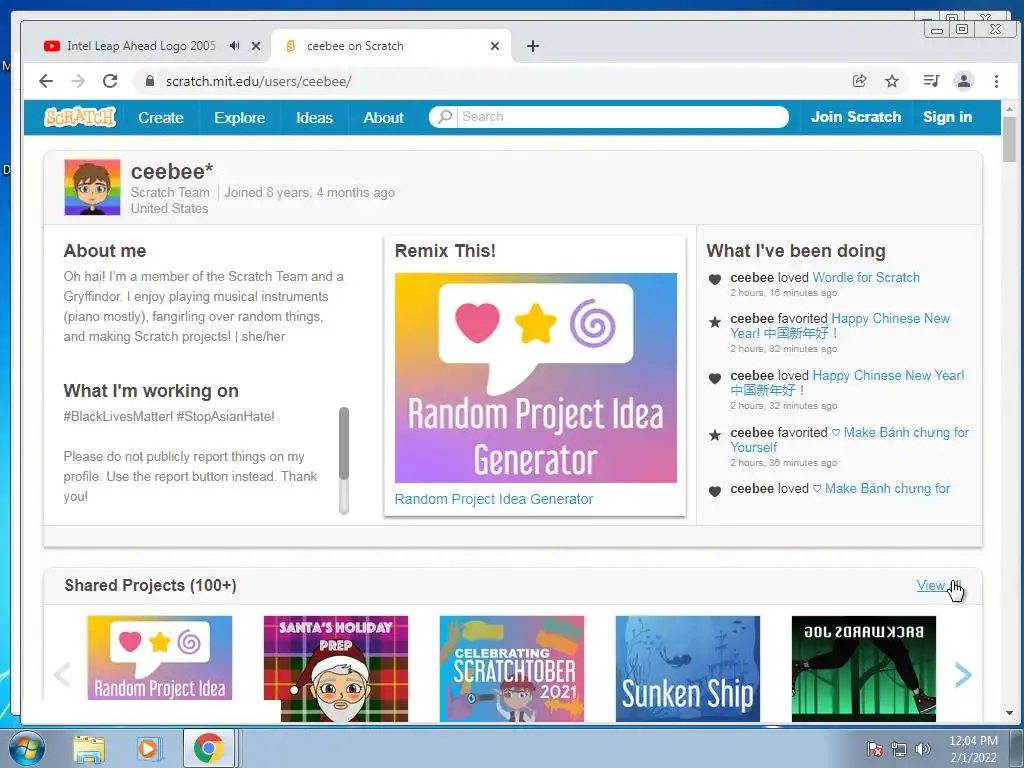This screenshot has width=1024, height=768.
Task: Open the Ideas page
Action: pos(314,118)
